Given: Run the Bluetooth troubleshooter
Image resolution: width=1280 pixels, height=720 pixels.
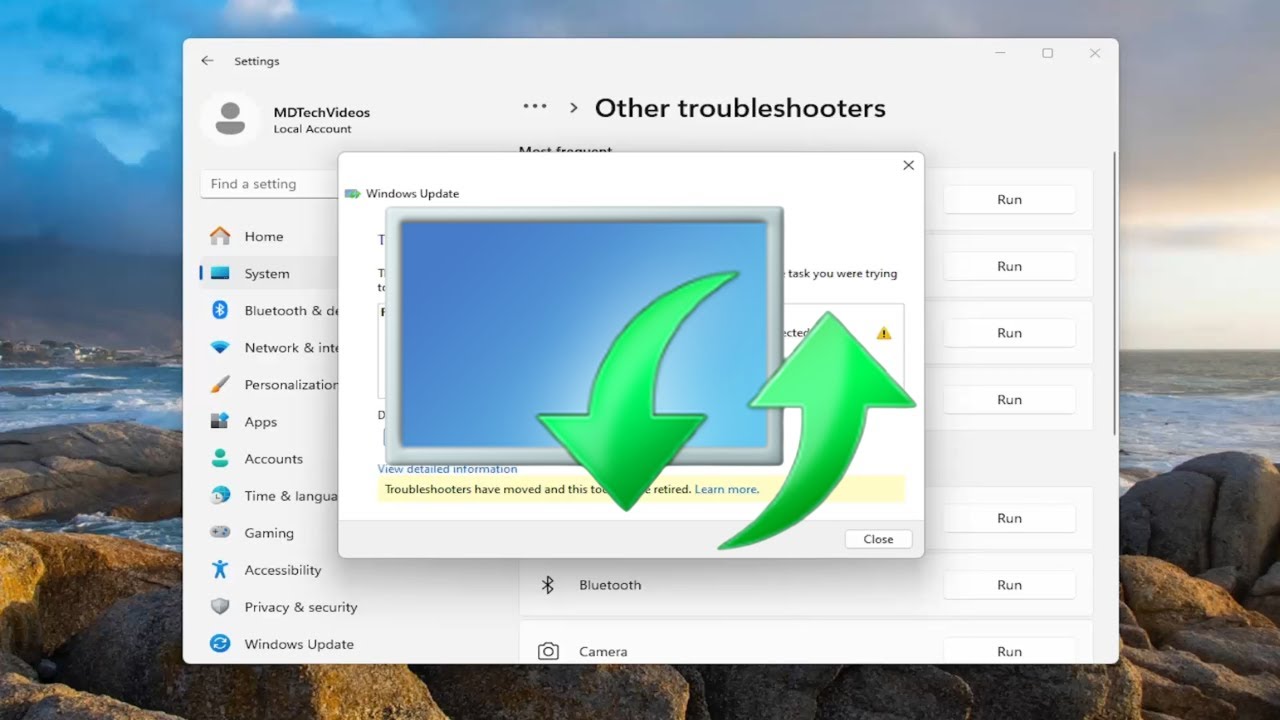Looking at the screenshot, I should pos(1009,585).
